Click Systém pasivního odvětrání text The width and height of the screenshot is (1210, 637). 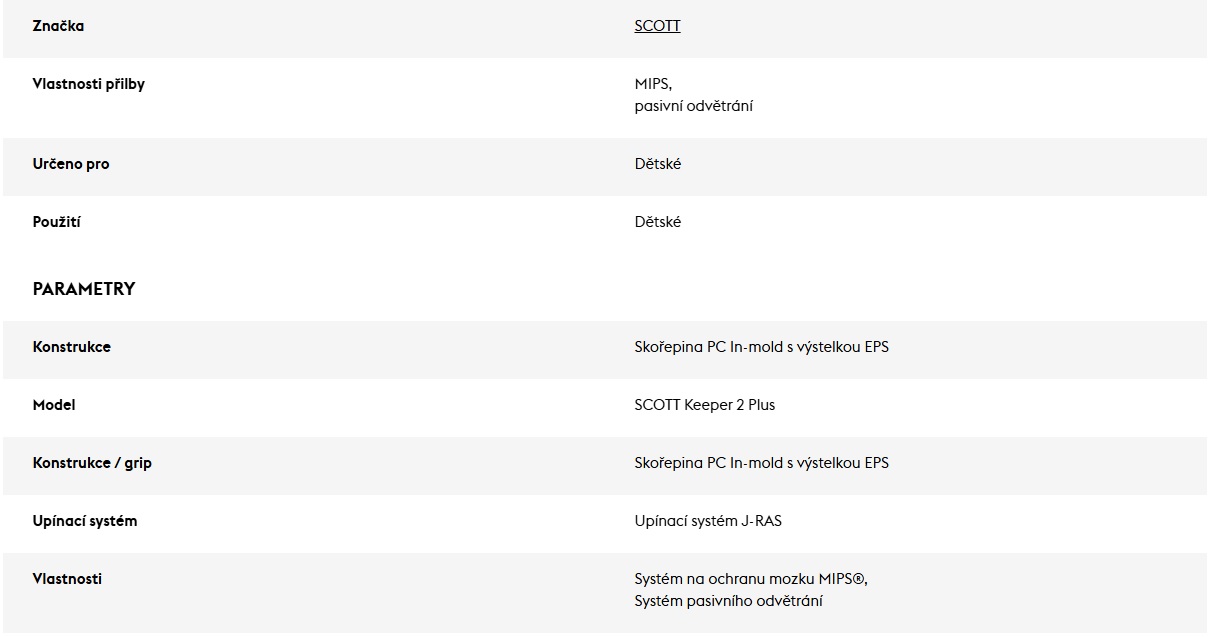coord(728,601)
